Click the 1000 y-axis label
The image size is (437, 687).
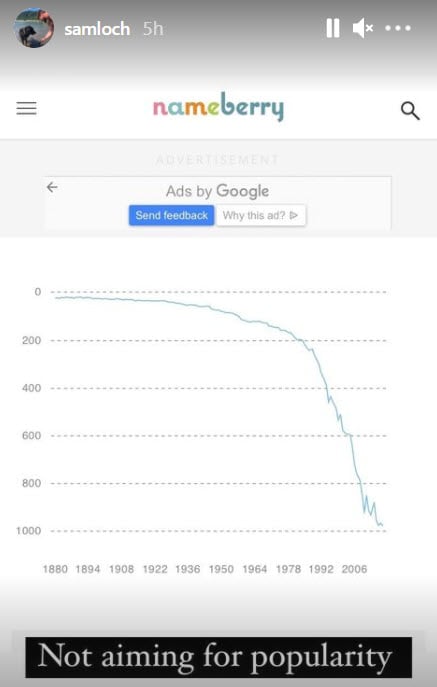pos(28,531)
